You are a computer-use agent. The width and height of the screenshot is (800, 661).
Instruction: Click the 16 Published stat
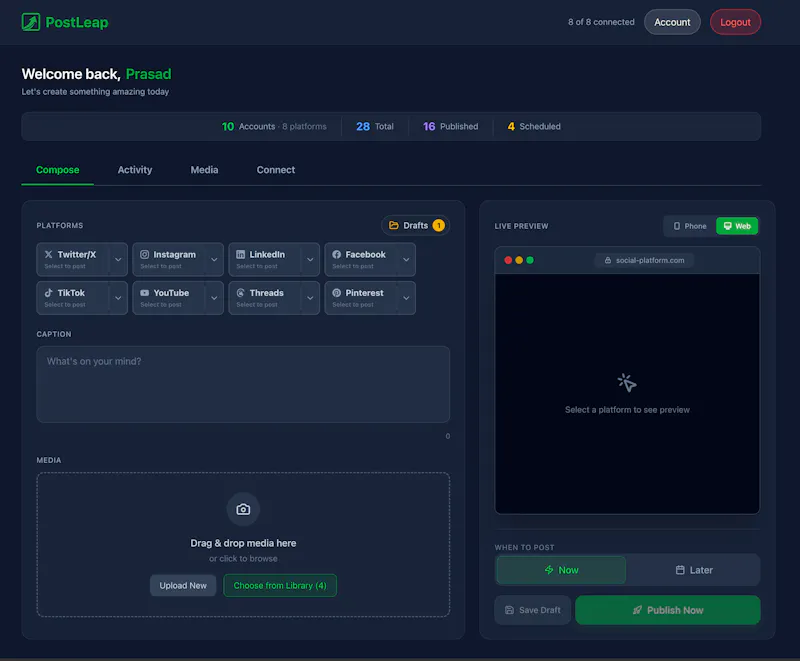[451, 126]
